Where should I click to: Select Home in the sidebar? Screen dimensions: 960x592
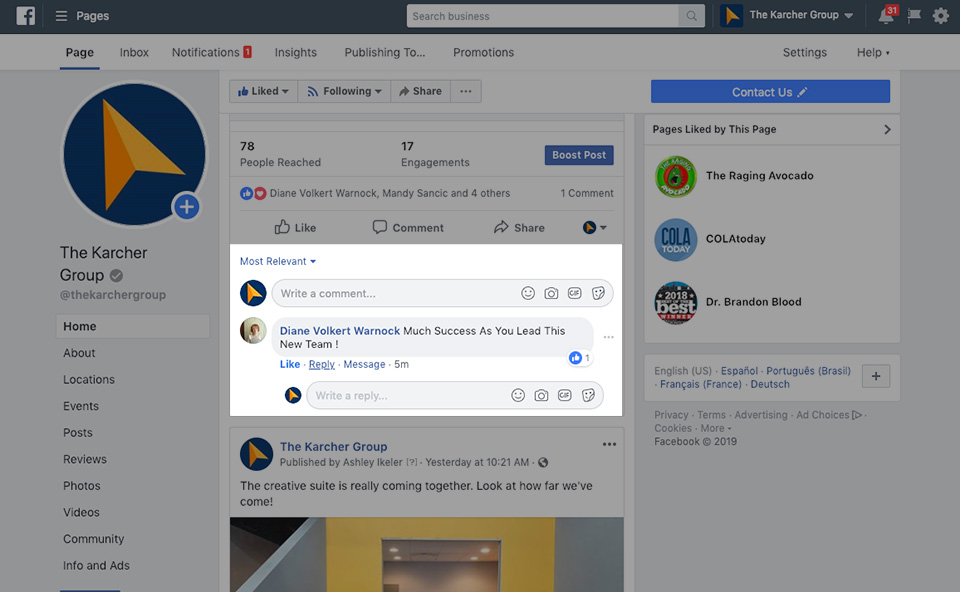tap(133, 326)
